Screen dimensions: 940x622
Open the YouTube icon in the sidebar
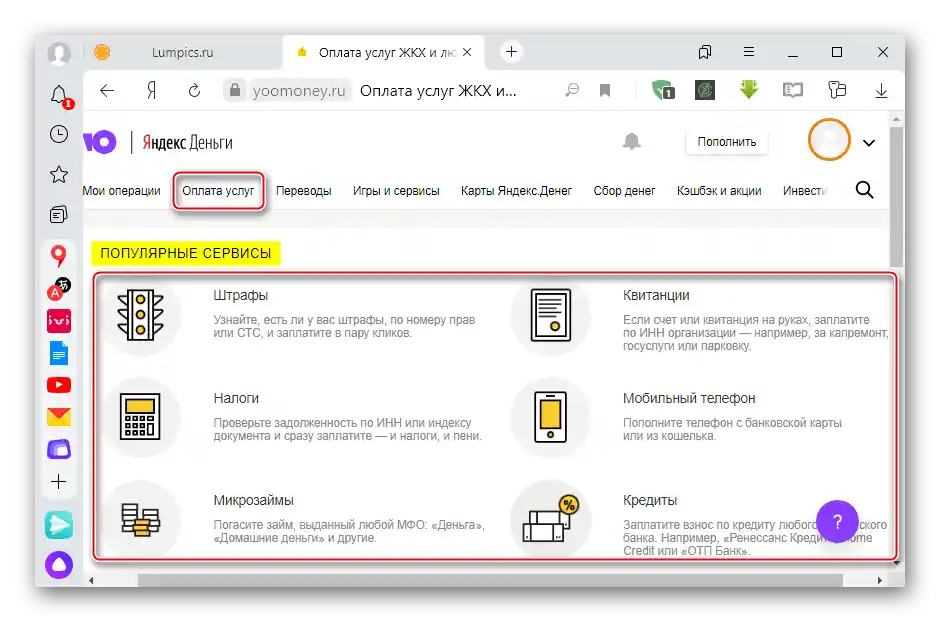point(59,385)
